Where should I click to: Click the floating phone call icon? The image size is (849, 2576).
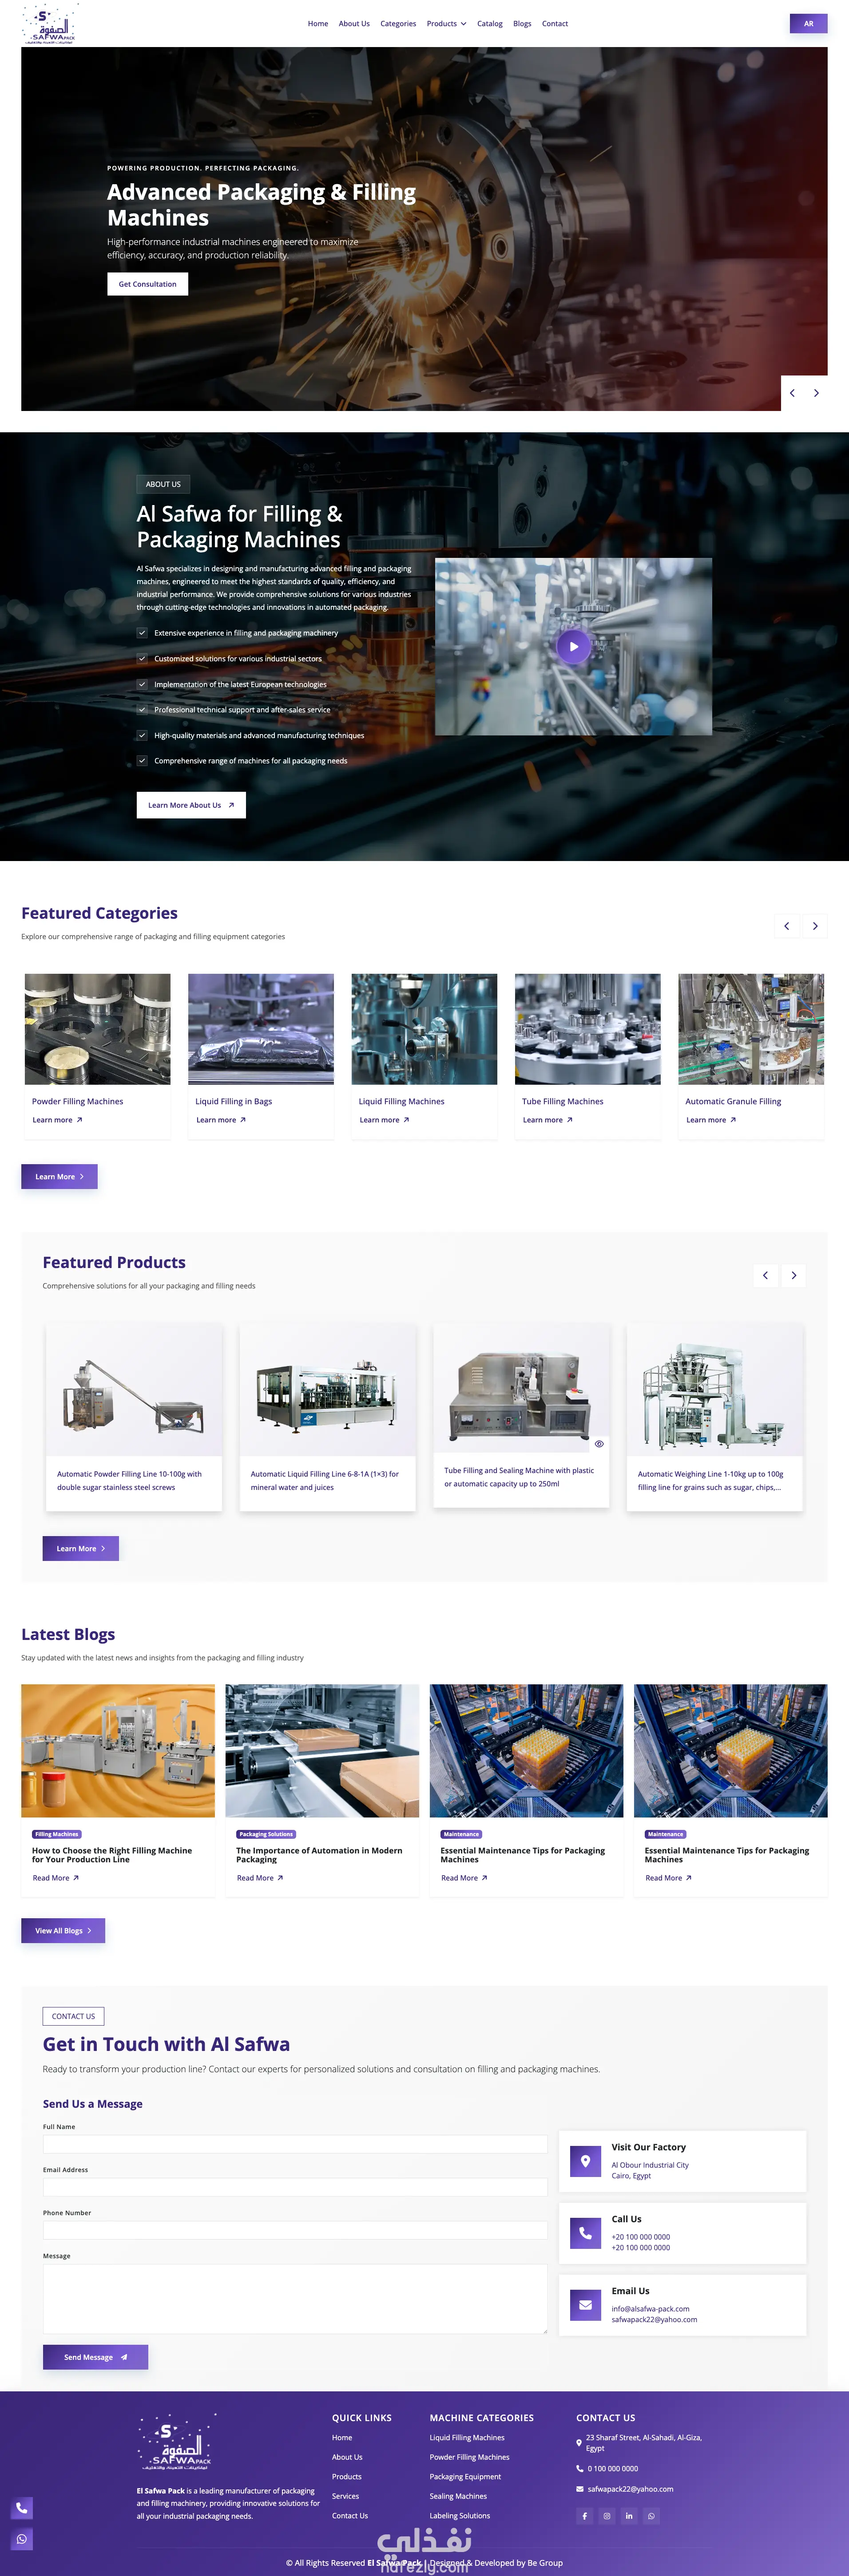coord(22,2507)
